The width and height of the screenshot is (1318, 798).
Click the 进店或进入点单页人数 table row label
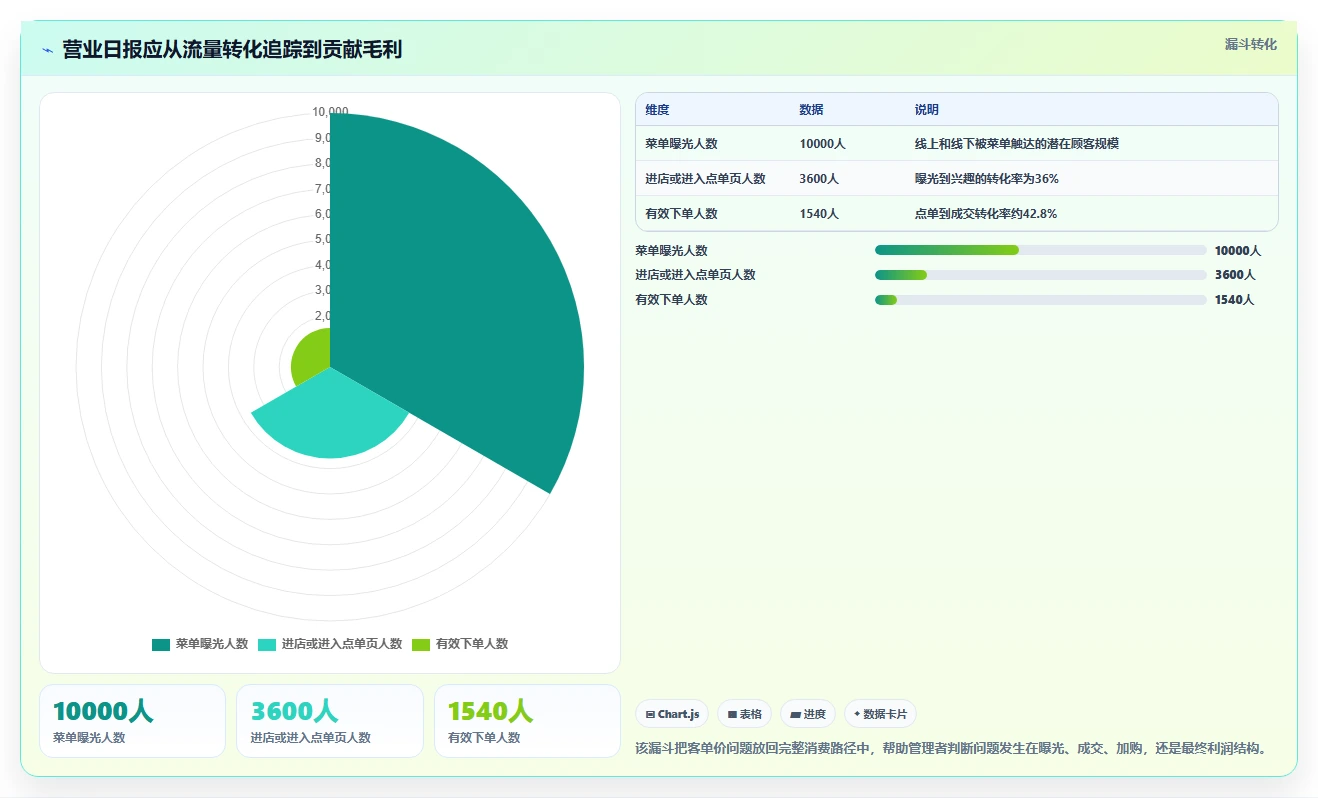[x=705, y=179]
